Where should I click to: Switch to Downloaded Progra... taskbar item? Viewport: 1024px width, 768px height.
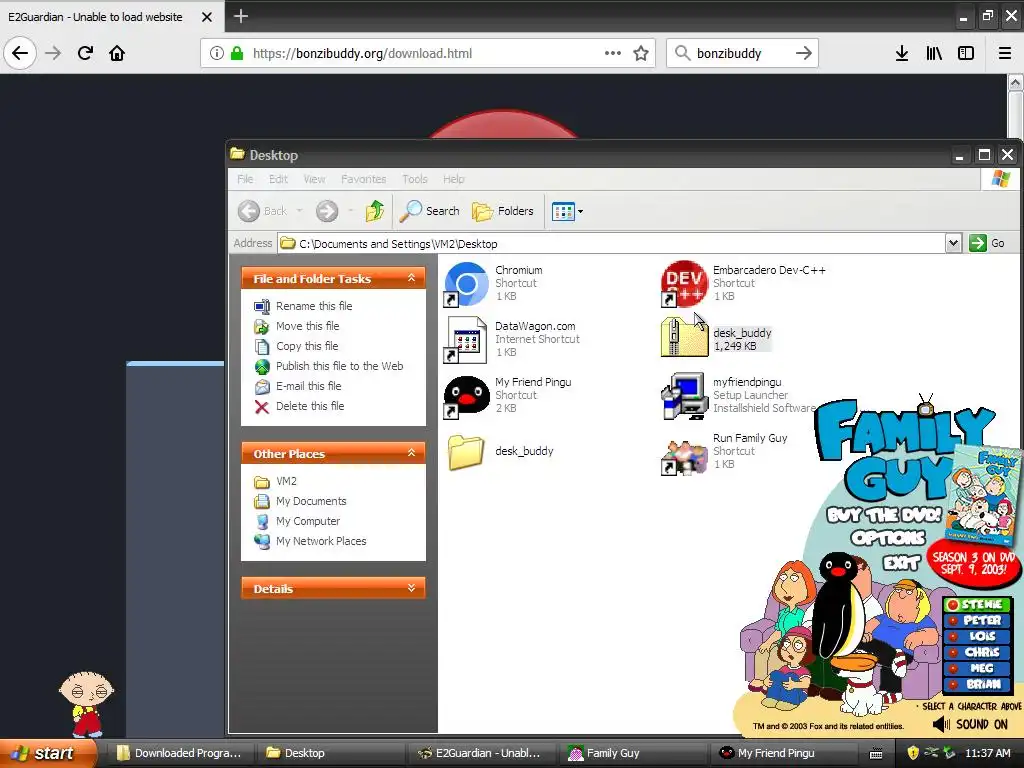179,753
